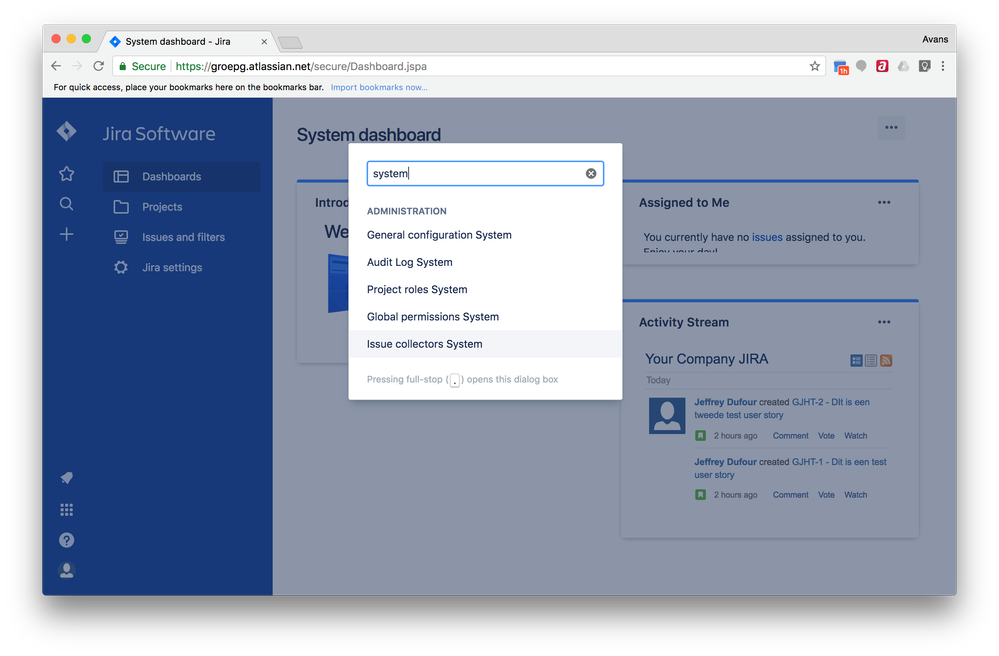Viewport: 999px width, 656px height.
Task: Open Activity Stream gadget options menu
Action: 884,322
